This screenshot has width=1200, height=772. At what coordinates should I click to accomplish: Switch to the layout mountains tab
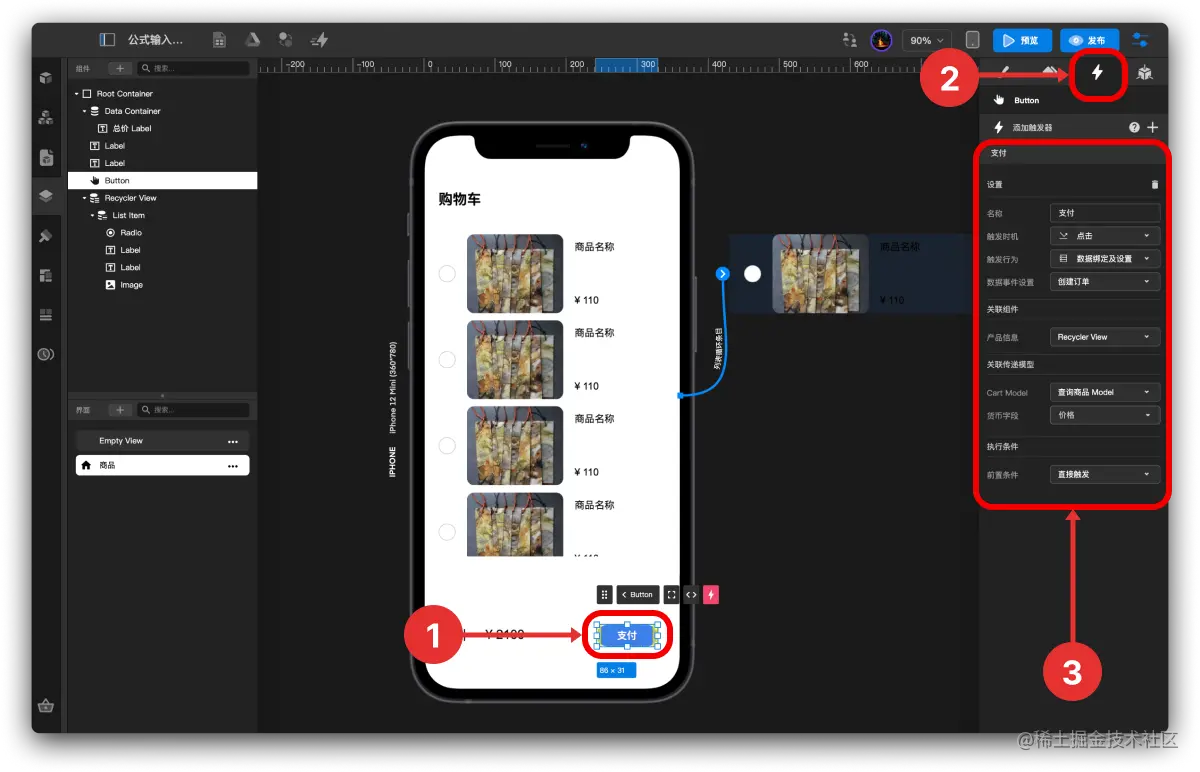(x=1050, y=72)
